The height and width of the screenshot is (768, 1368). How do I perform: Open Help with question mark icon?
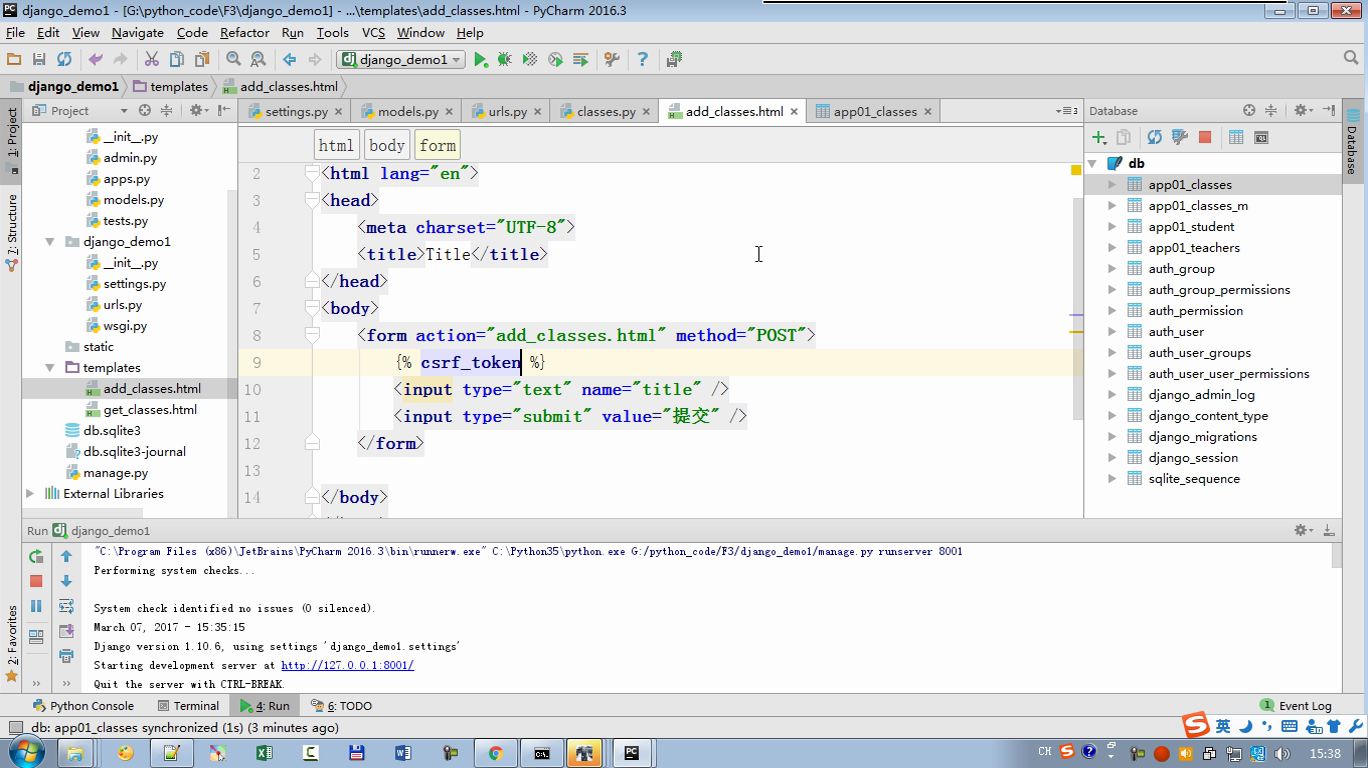pos(642,60)
